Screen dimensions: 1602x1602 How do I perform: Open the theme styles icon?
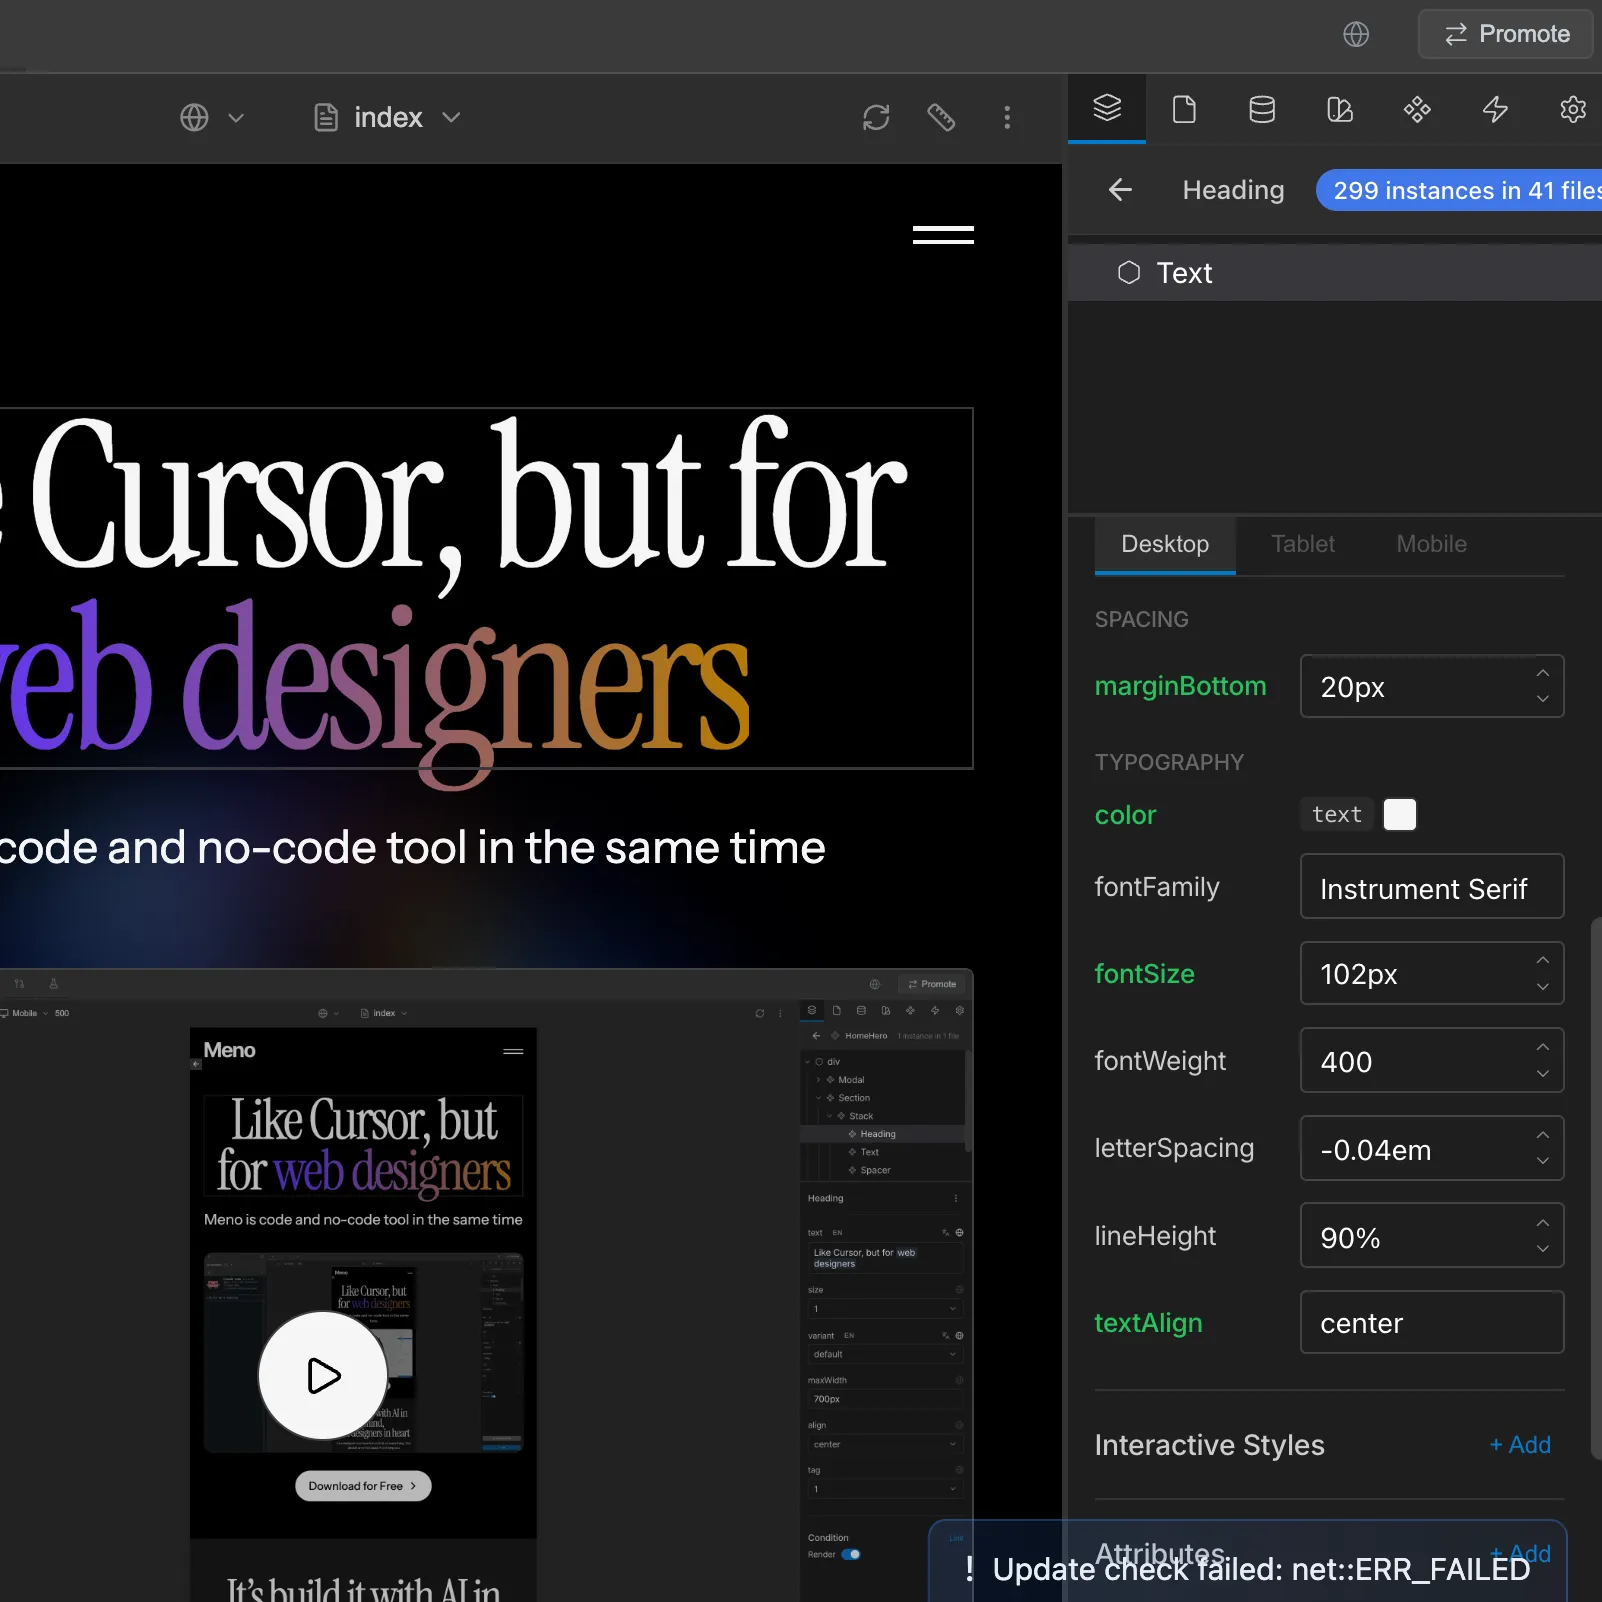pyautogui.click(x=1340, y=109)
